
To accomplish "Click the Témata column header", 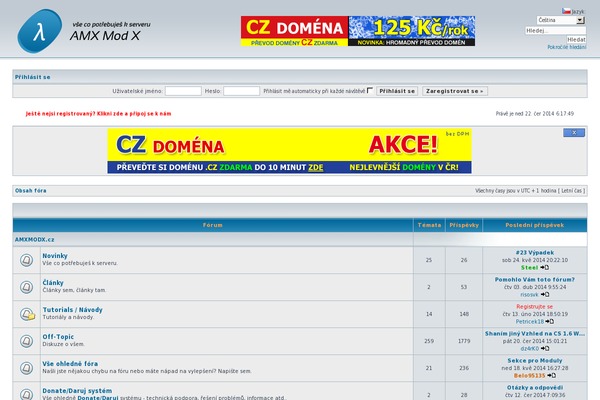I will [429, 225].
